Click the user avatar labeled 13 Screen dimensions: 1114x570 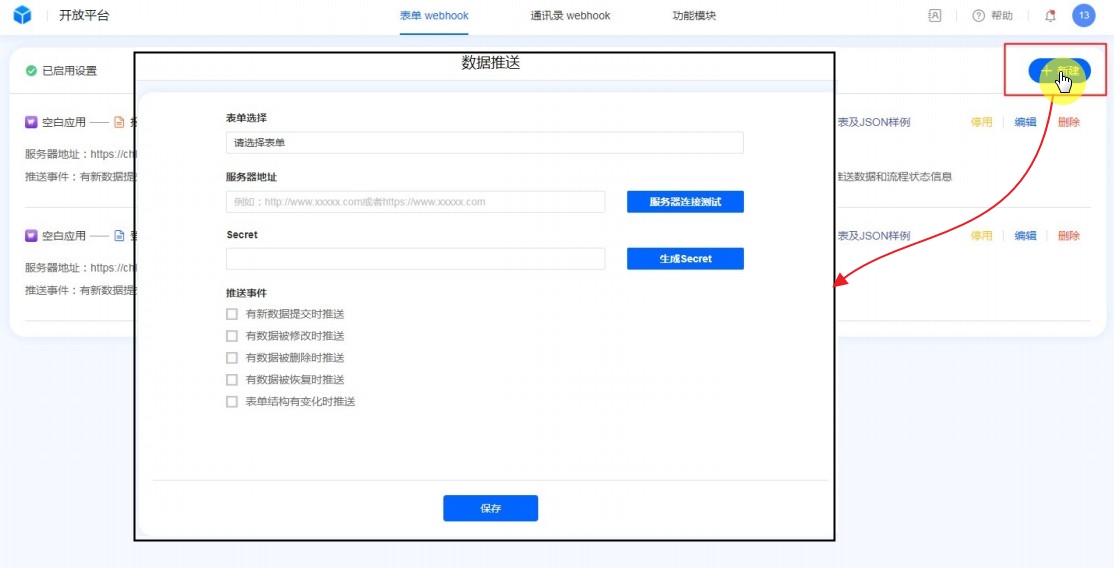coord(1083,16)
